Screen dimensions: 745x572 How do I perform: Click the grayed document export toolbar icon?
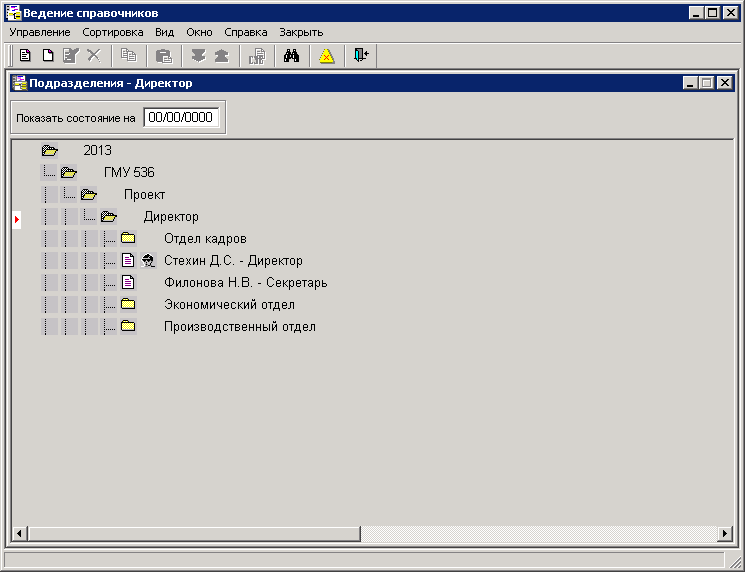257,56
